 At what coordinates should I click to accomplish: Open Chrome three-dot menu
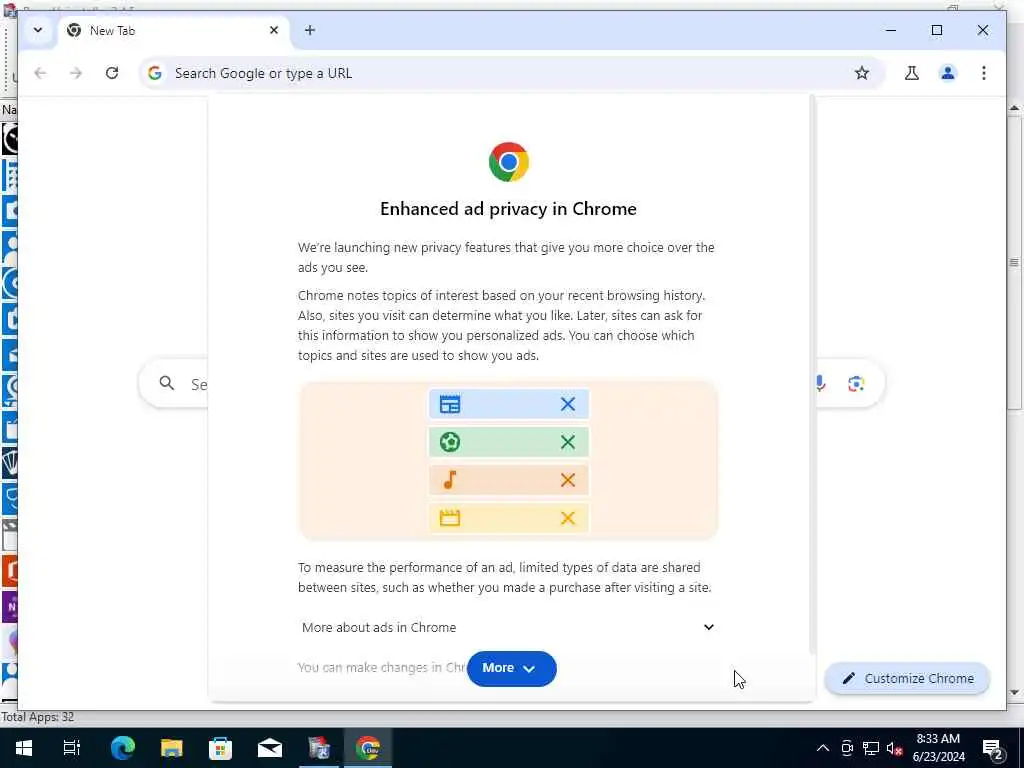pyautogui.click(x=984, y=73)
